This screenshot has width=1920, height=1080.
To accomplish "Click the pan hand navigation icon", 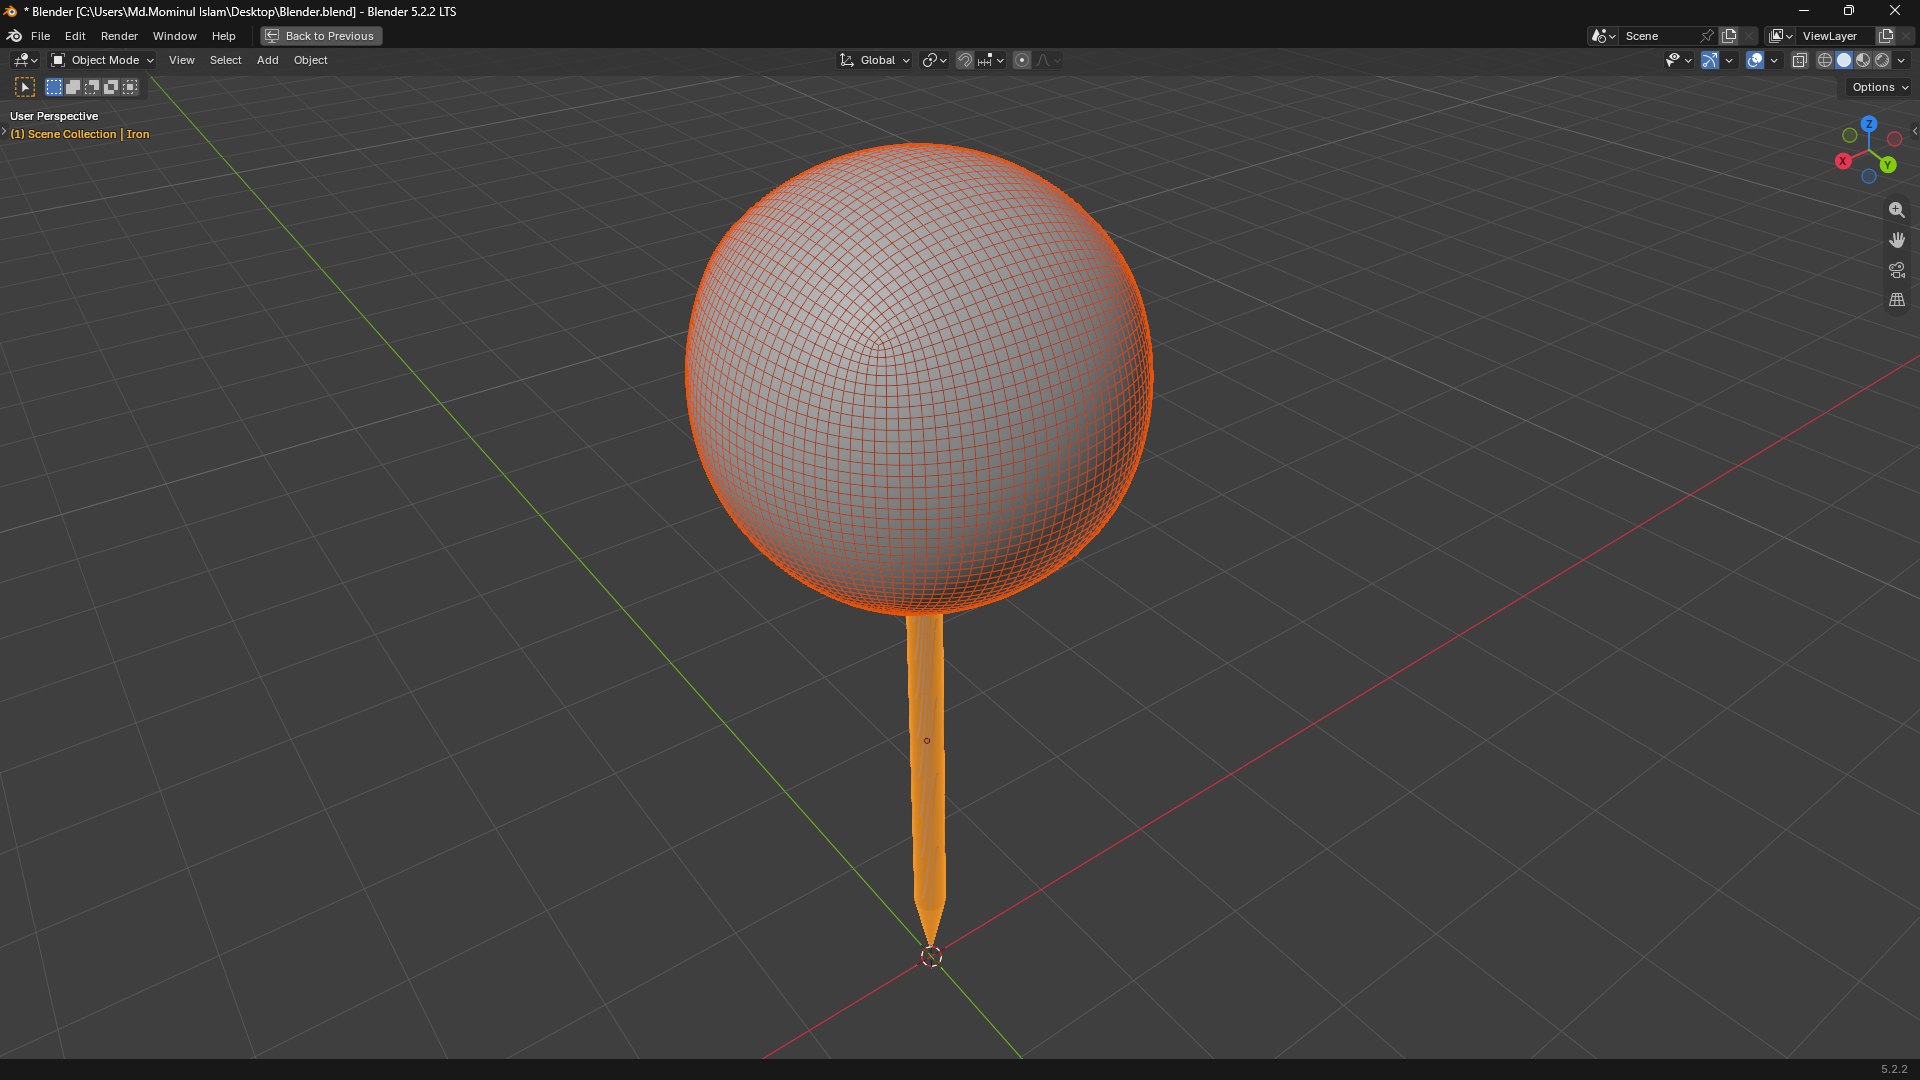I will 1896,240.
